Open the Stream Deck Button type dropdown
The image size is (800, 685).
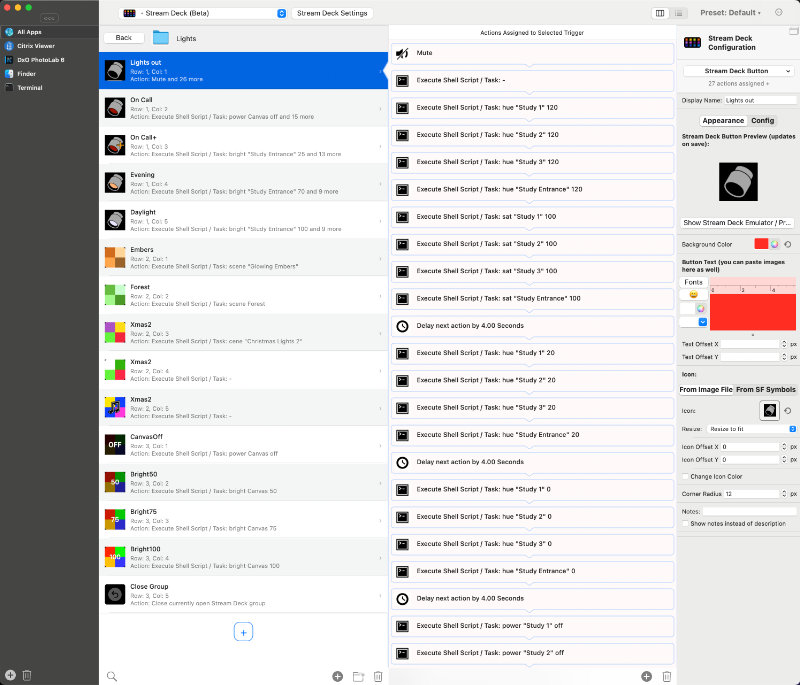pyautogui.click(x=738, y=71)
